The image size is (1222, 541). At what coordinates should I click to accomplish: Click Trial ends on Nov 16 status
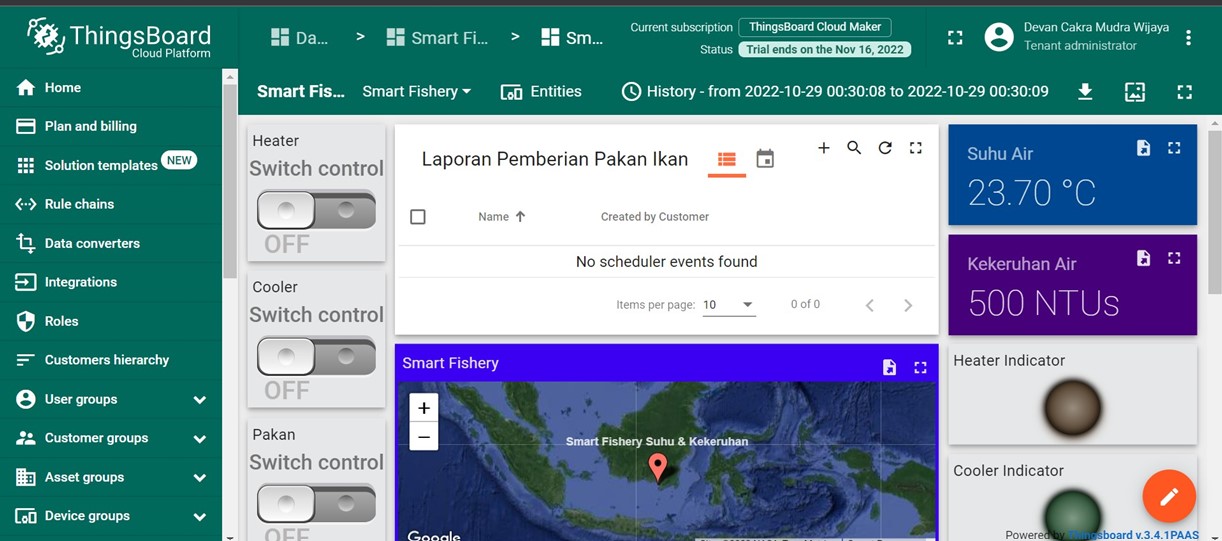point(825,49)
